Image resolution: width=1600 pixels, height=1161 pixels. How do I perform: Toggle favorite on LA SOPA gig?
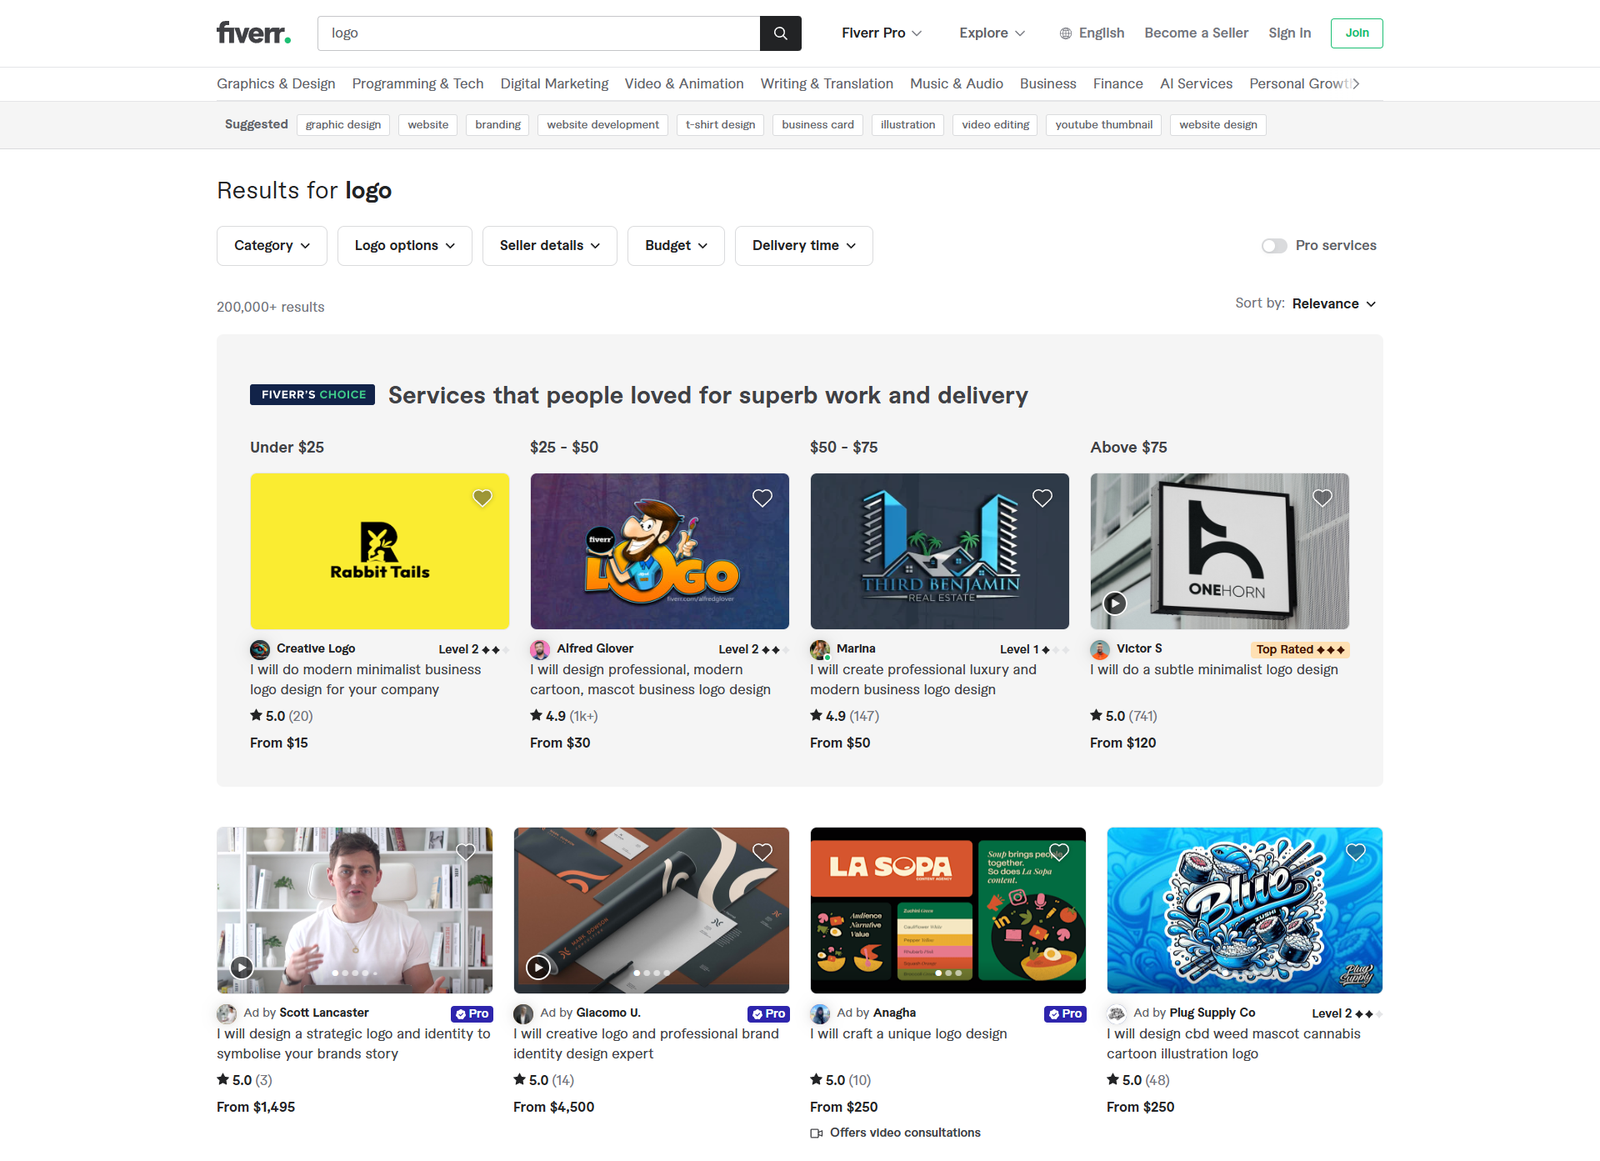1059,852
